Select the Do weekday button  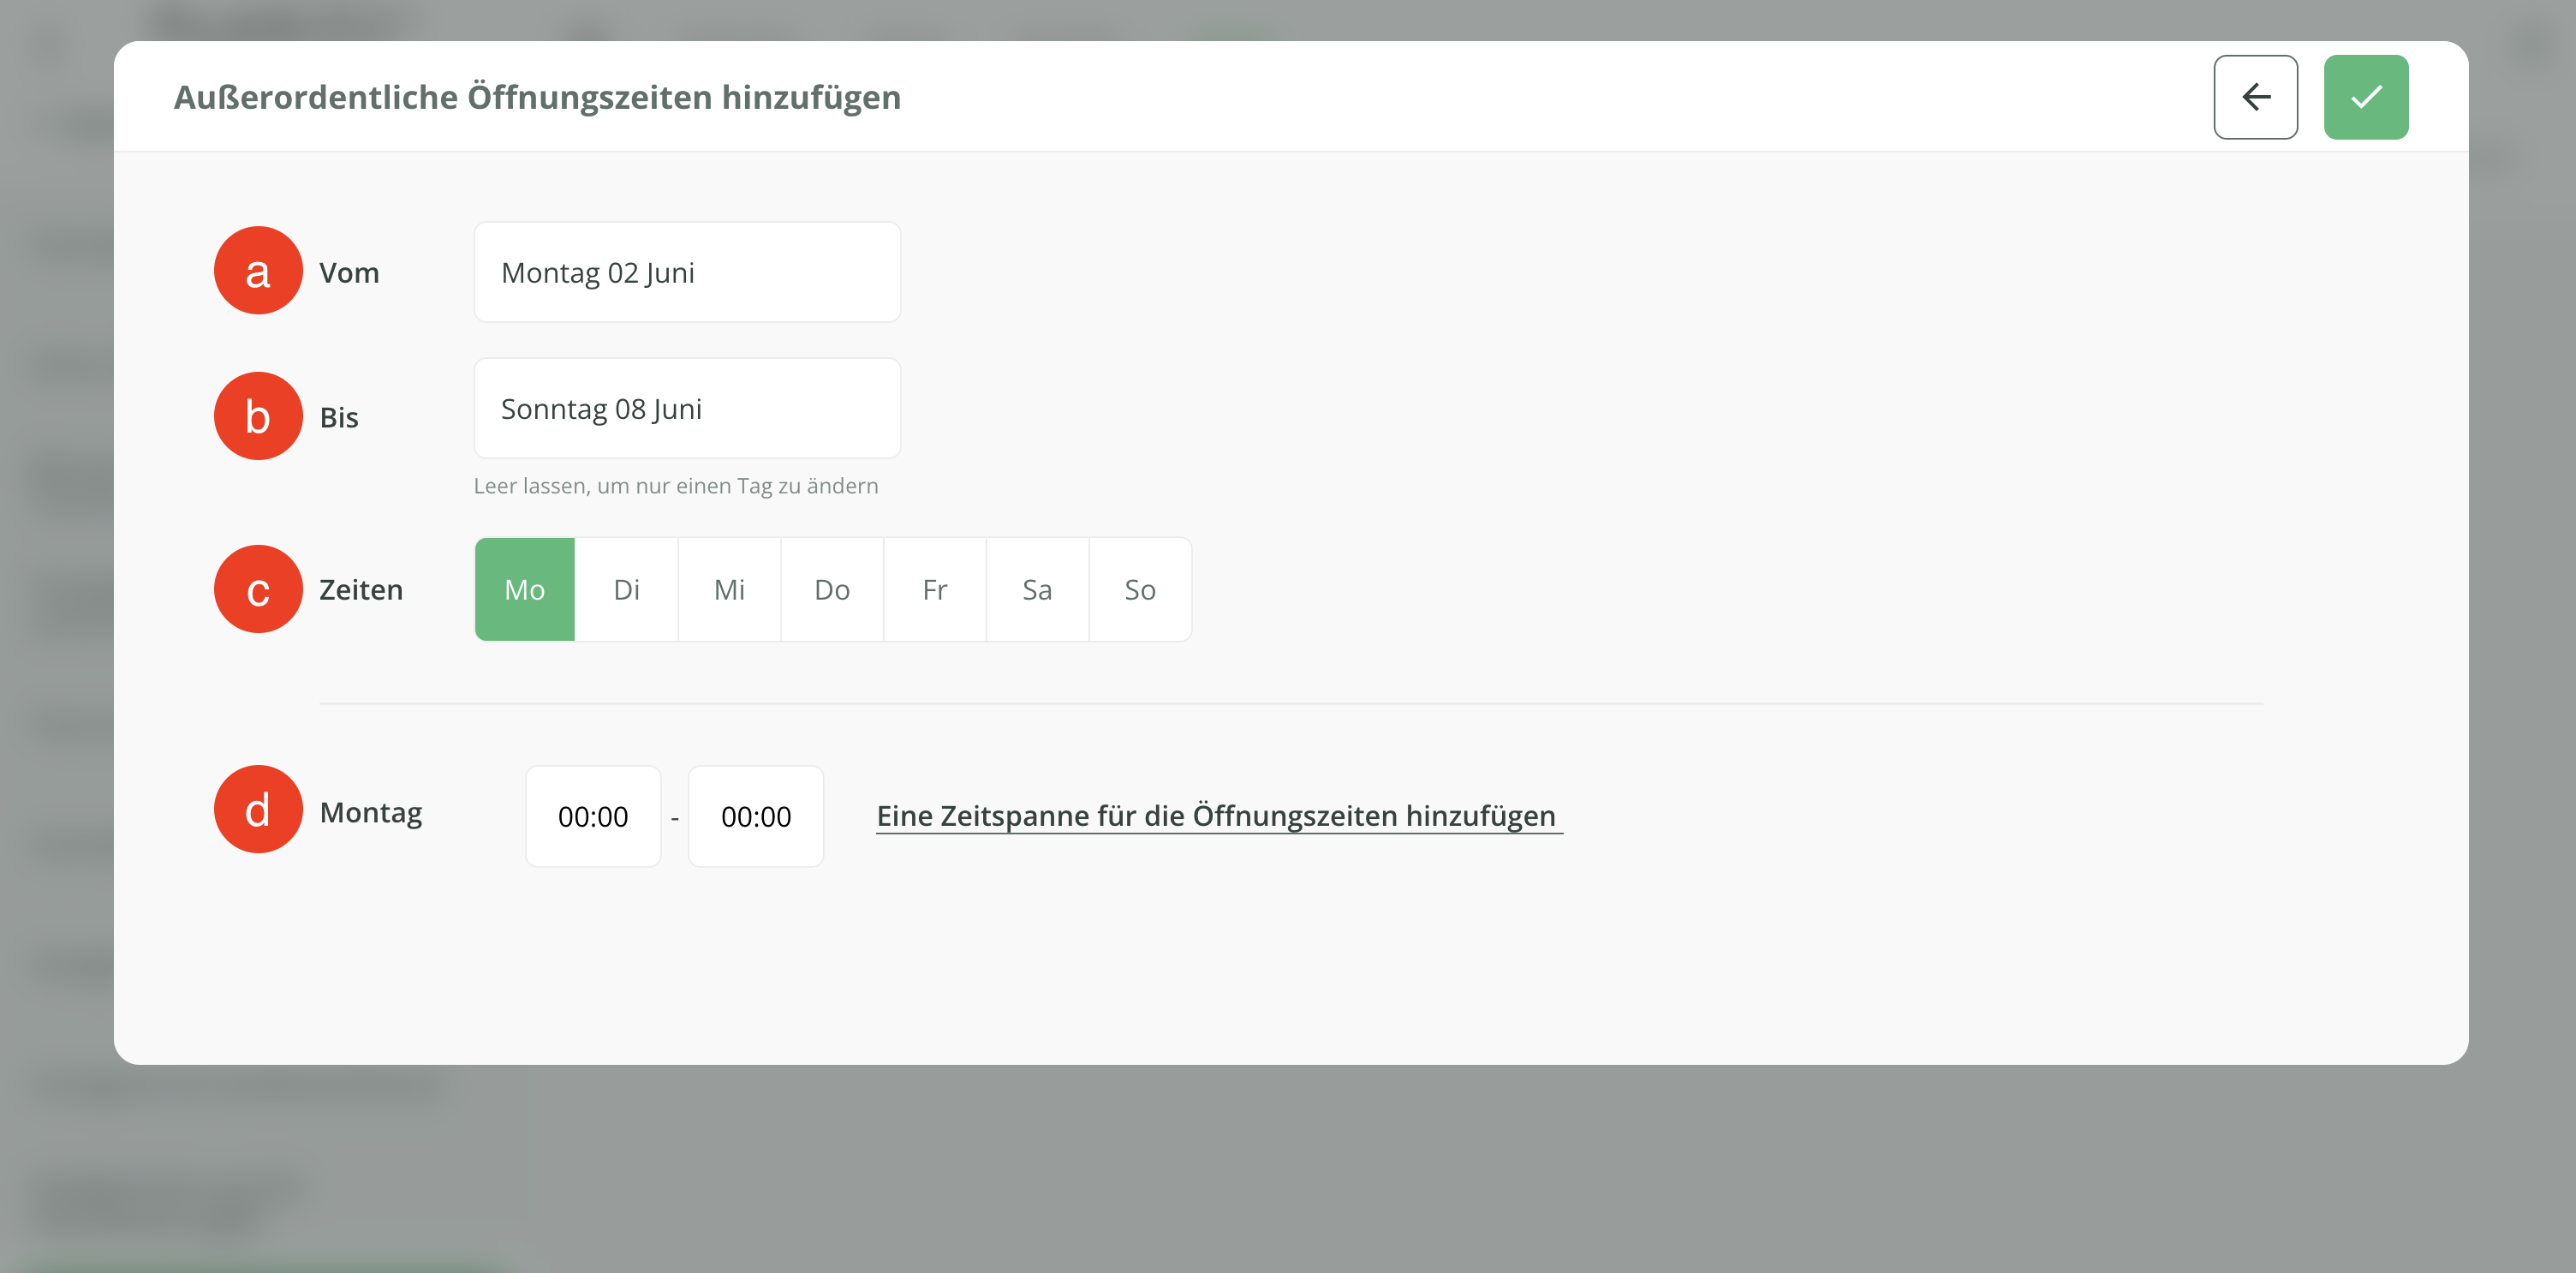(832, 590)
